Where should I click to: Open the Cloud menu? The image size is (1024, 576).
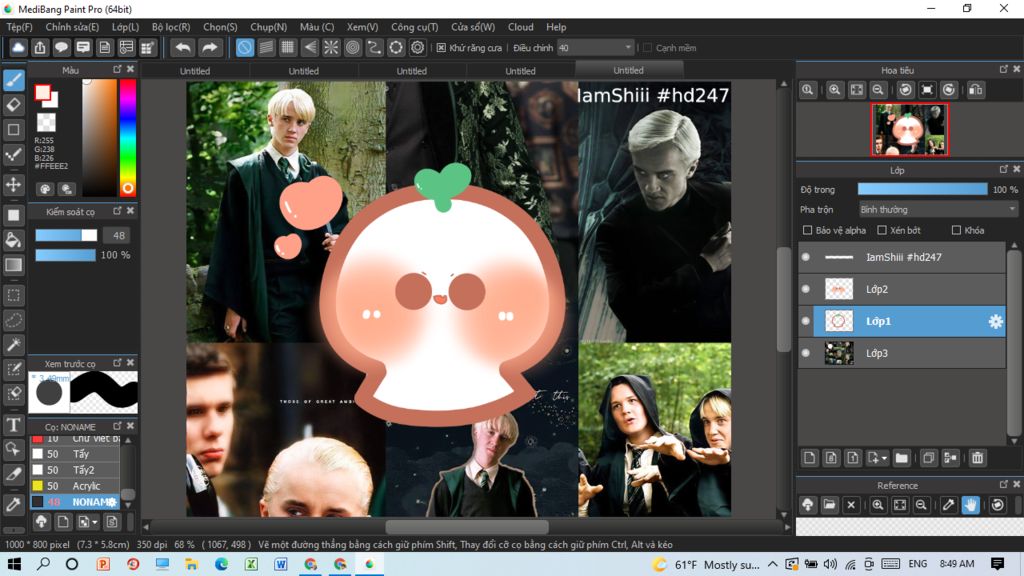coord(520,27)
